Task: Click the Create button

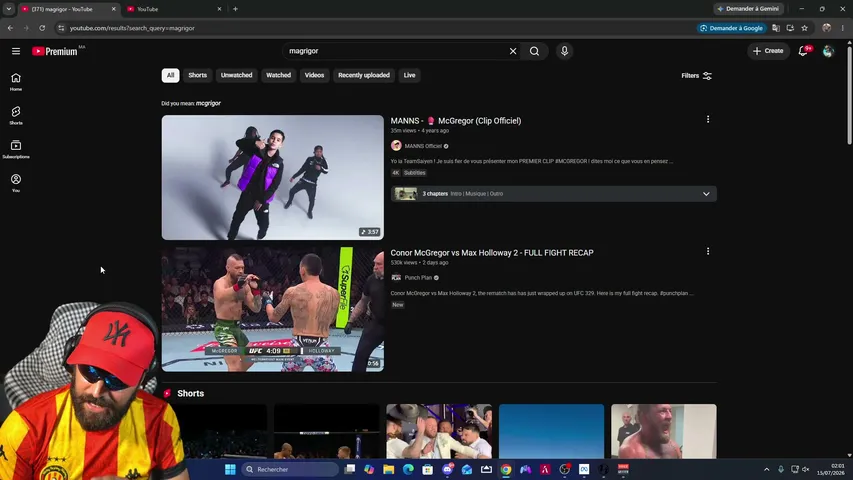Action: coord(768,51)
